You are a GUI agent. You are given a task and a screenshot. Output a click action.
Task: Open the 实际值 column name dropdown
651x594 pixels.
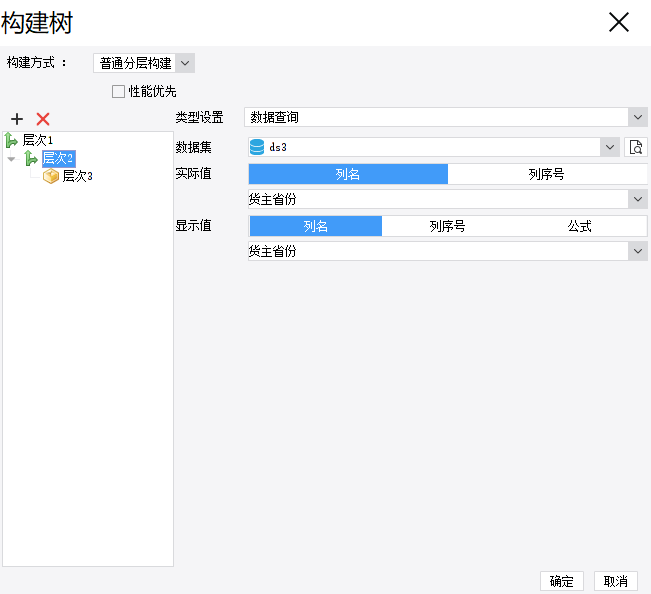click(x=638, y=199)
